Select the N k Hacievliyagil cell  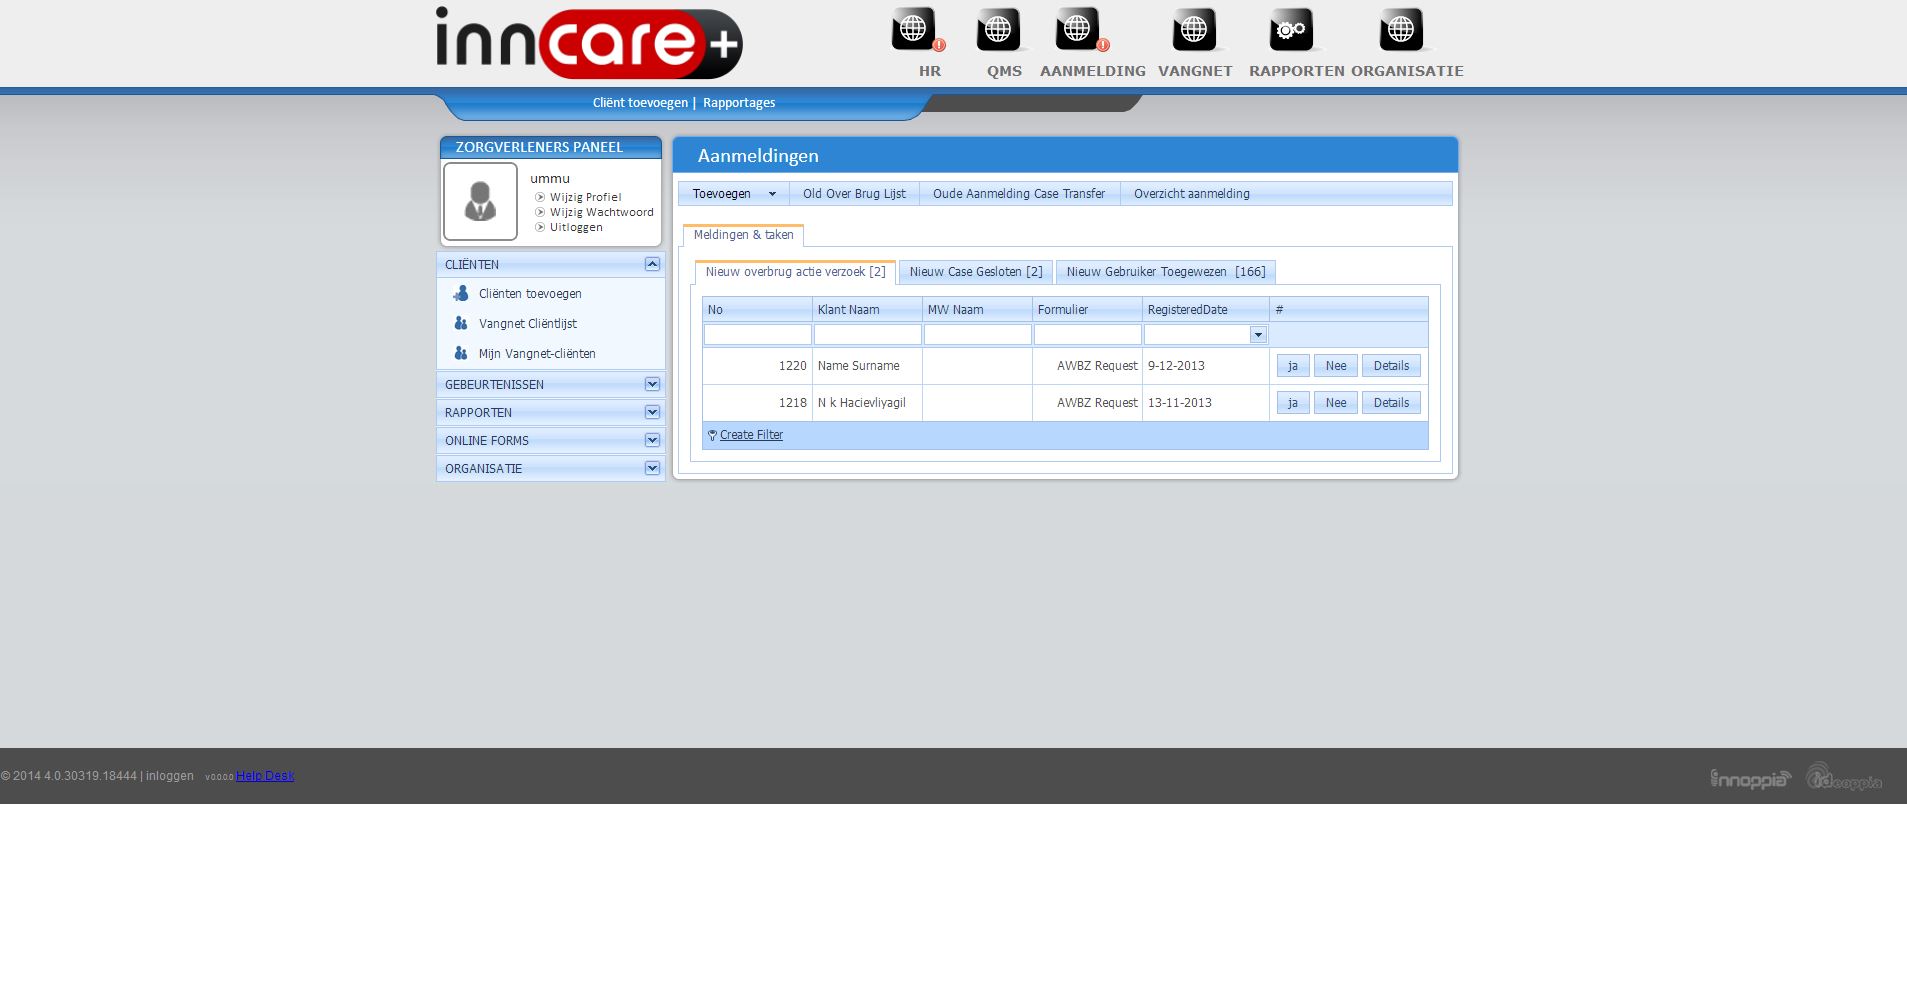pyautogui.click(x=867, y=403)
